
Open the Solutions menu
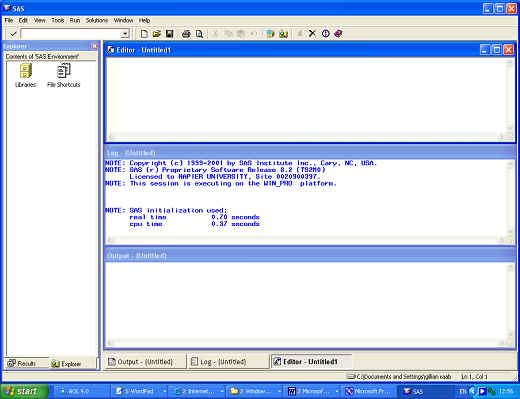pyautogui.click(x=97, y=20)
